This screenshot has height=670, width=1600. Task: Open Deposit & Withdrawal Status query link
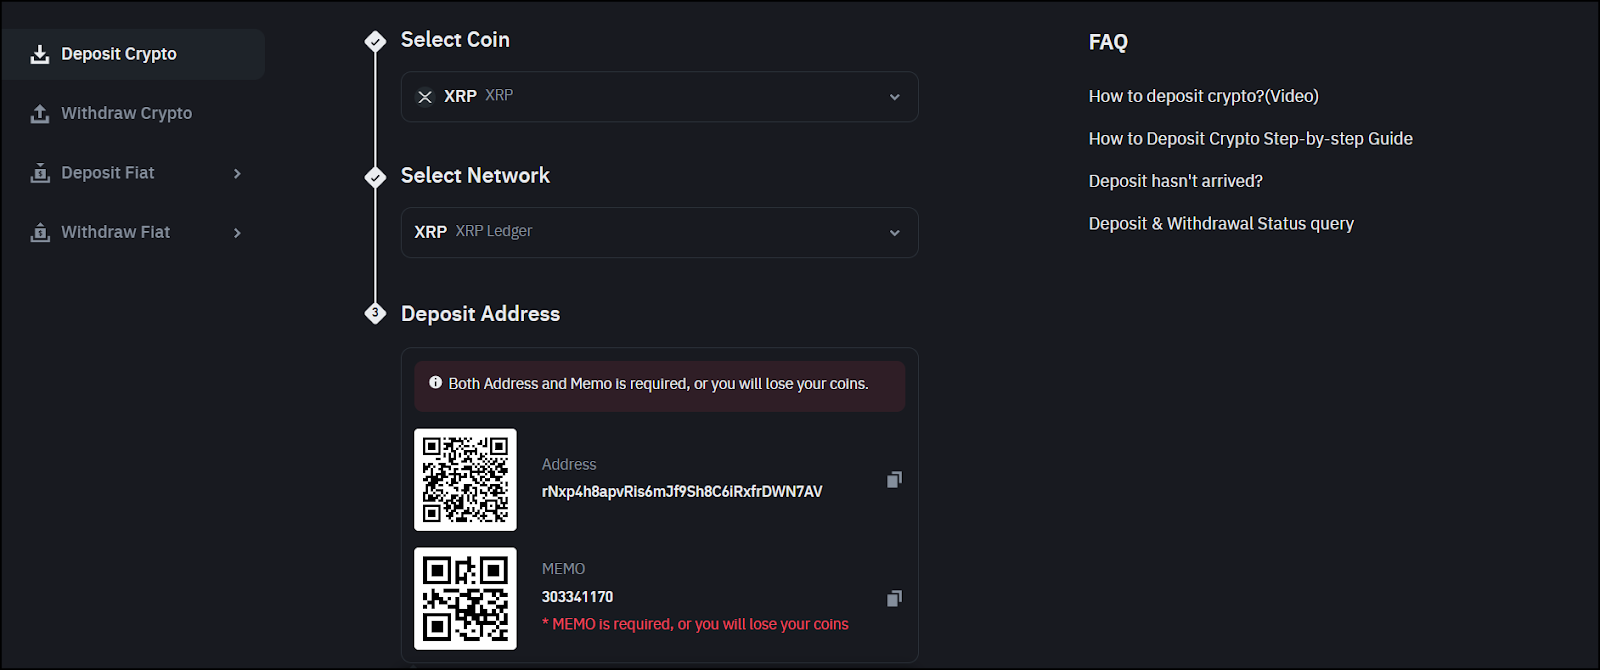[1221, 224]
